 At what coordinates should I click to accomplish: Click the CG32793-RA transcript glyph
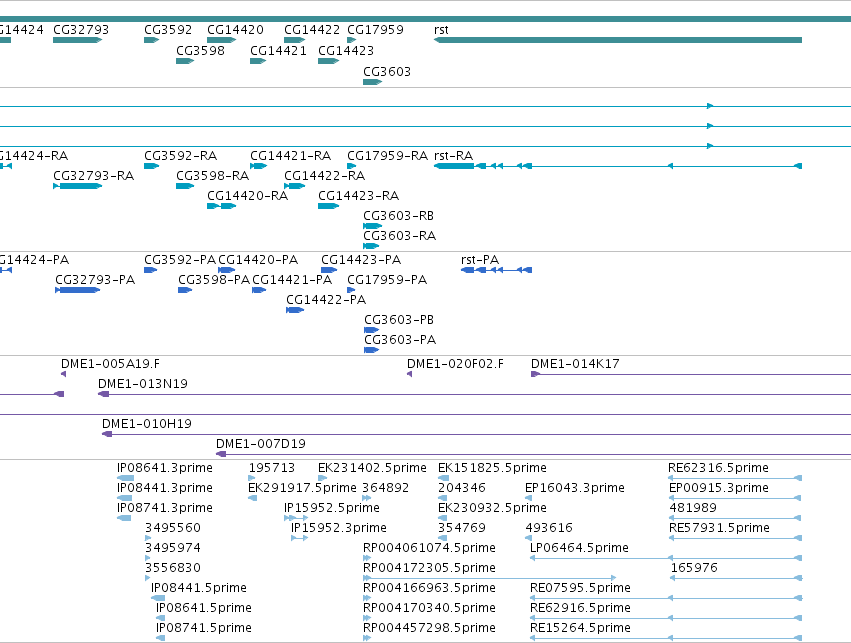point(78,186)
